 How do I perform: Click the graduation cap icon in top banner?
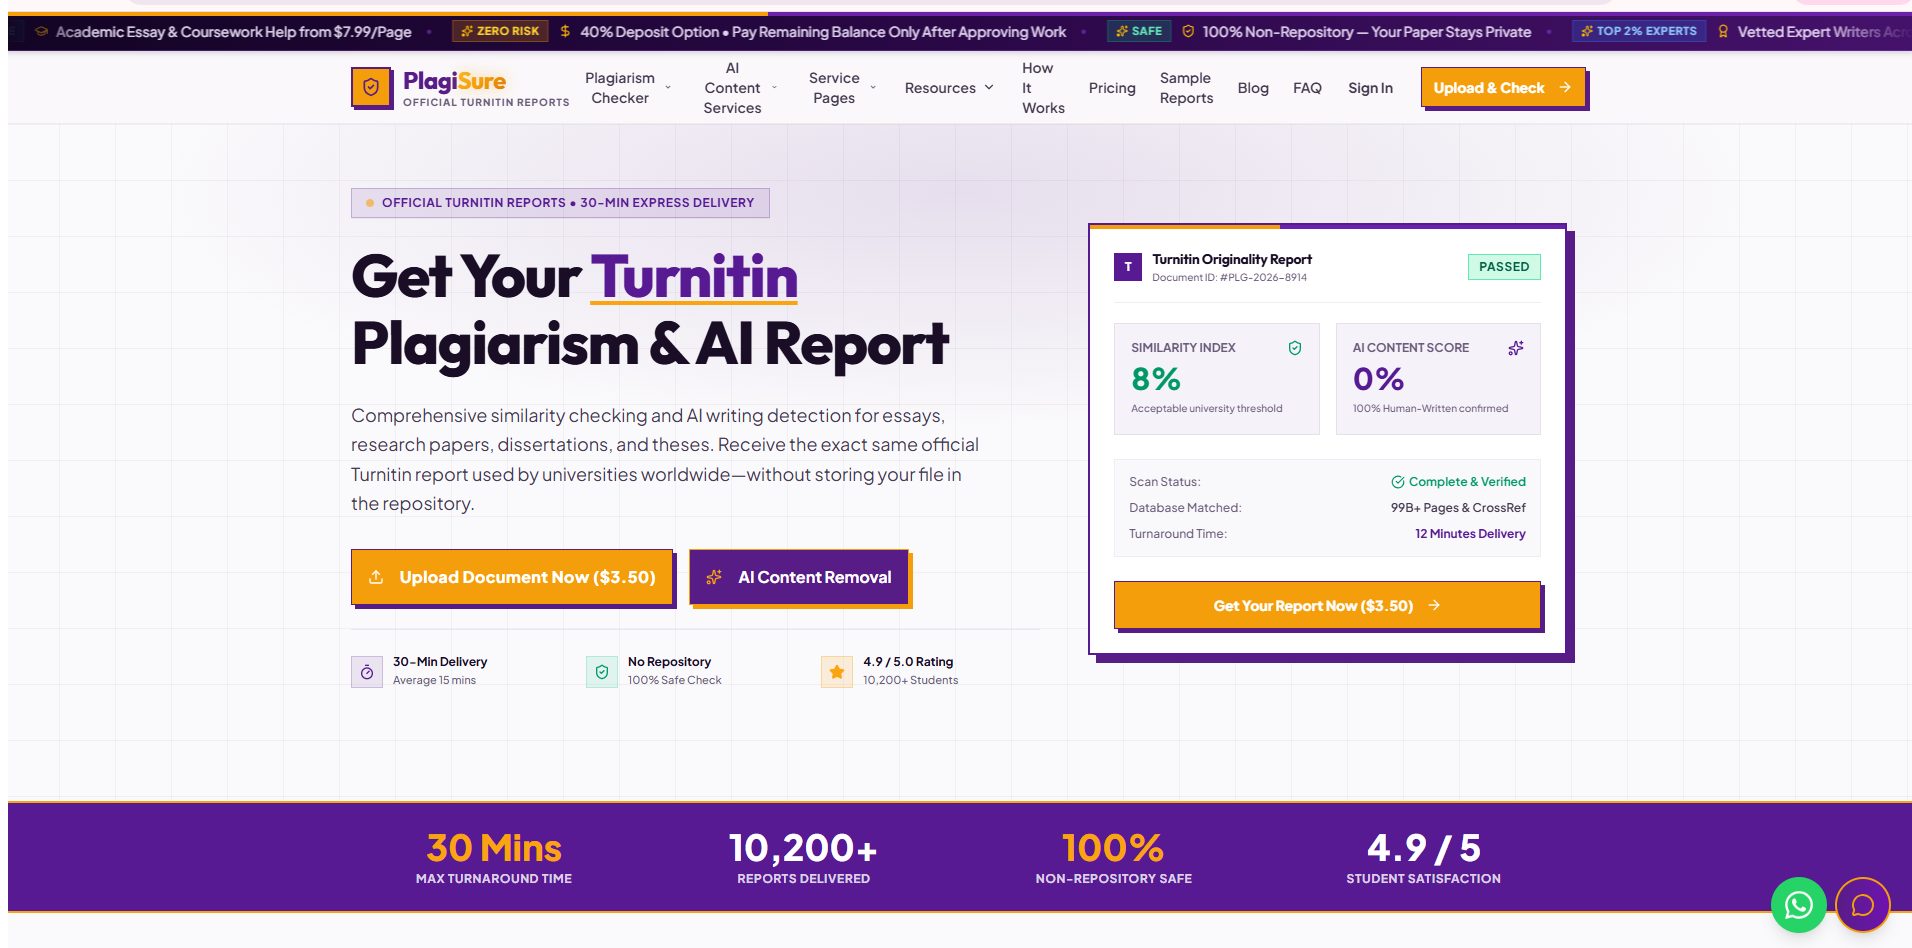tap(41, 32)
